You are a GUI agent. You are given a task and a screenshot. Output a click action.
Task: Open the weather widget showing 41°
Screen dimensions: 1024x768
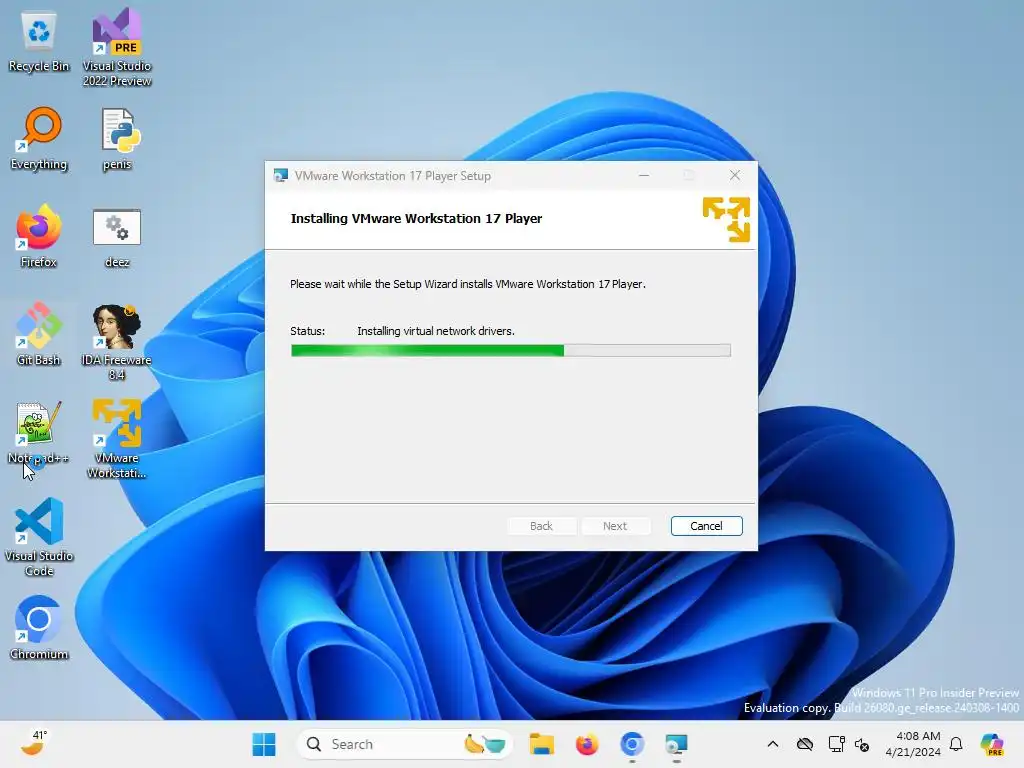pyautogui.click(x=34, y=743)
